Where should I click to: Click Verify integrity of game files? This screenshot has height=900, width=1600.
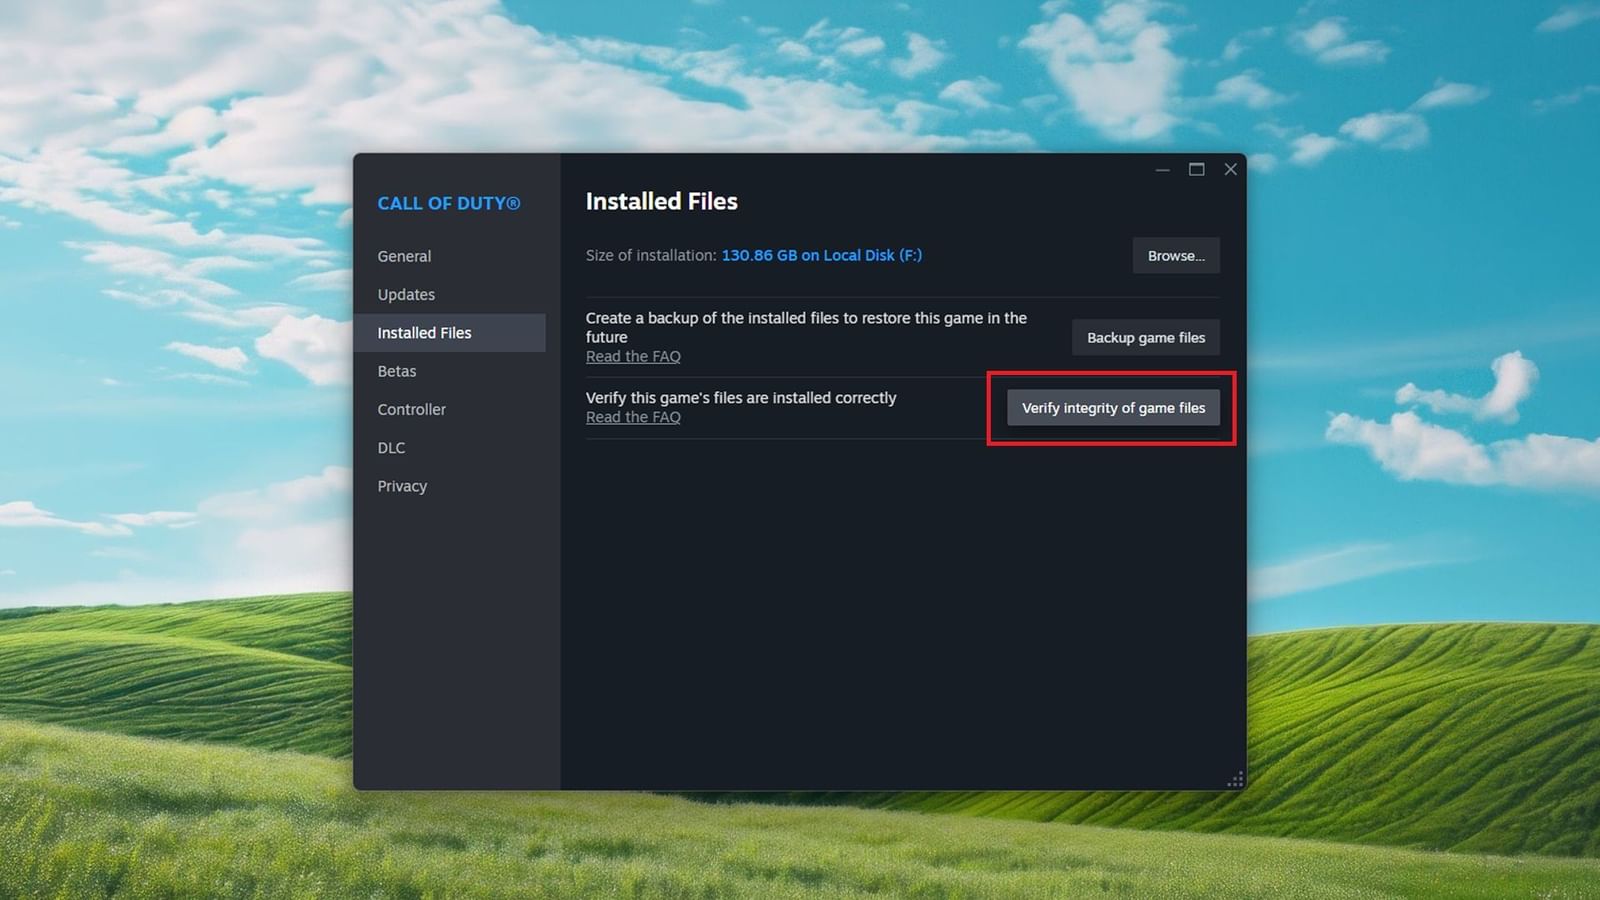(1113, 407)
